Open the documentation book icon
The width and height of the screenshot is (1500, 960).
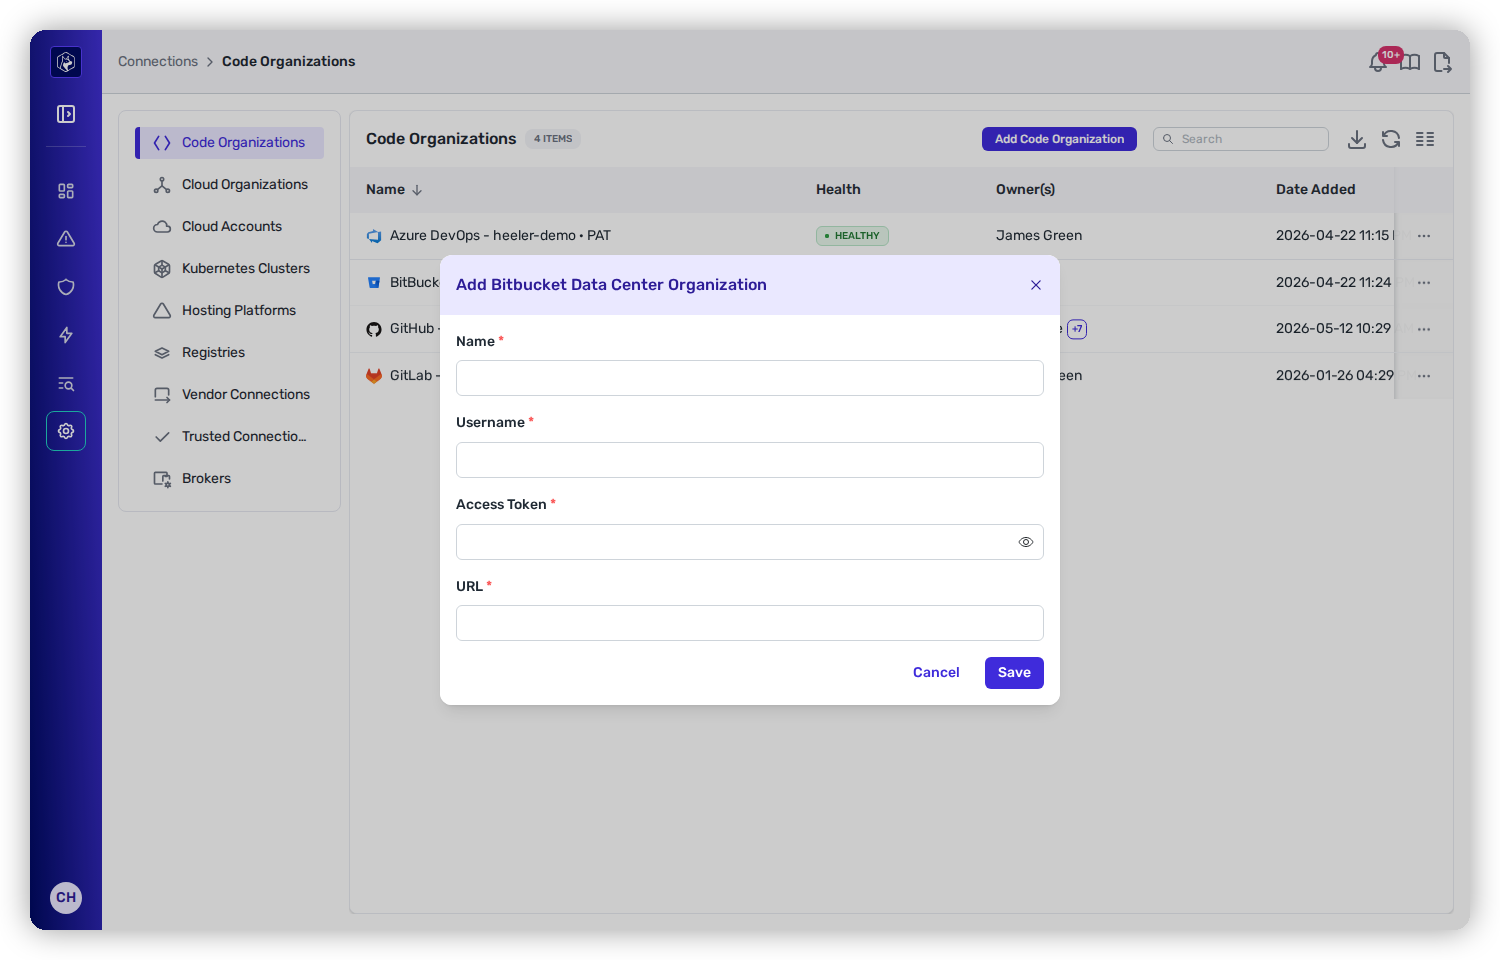click(x=1410, y=63)
